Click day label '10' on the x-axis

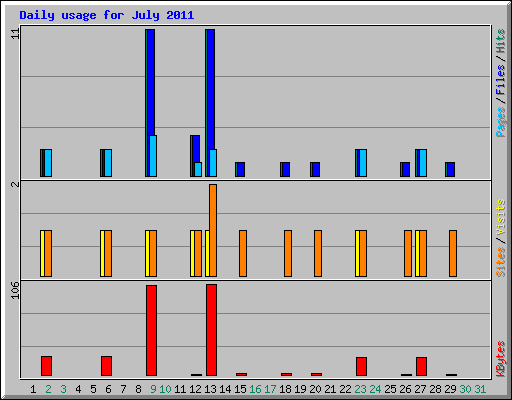pos(165,389)
